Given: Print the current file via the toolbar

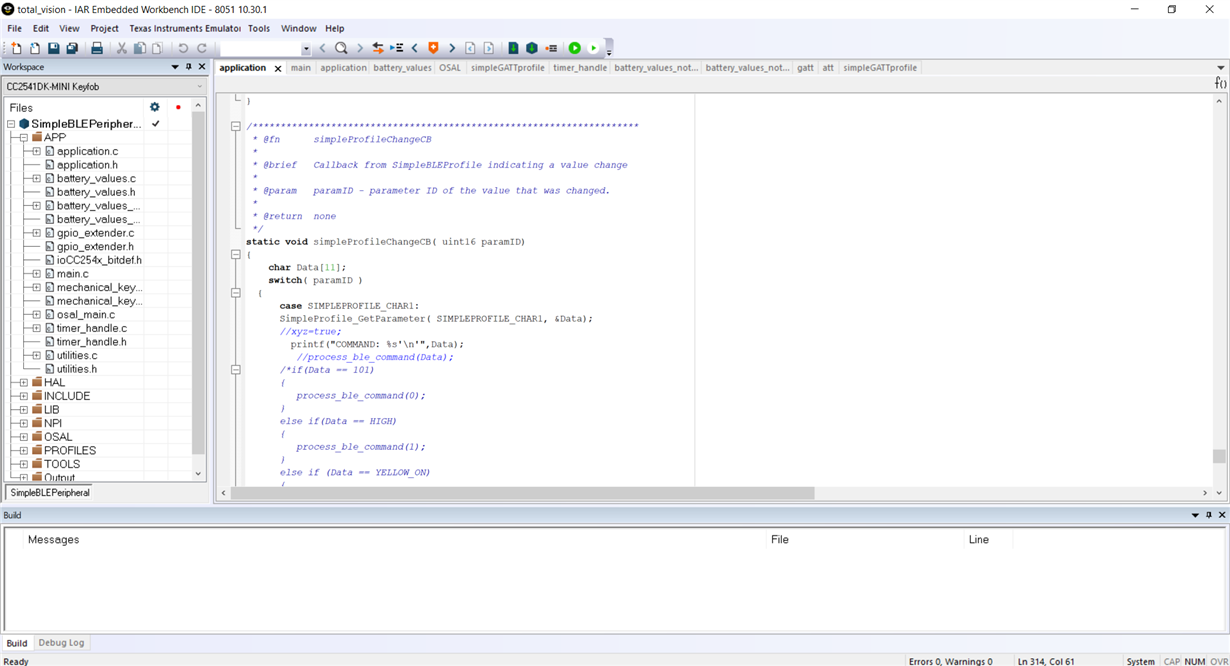Looking at the screenshot, I should click(97, 48).
